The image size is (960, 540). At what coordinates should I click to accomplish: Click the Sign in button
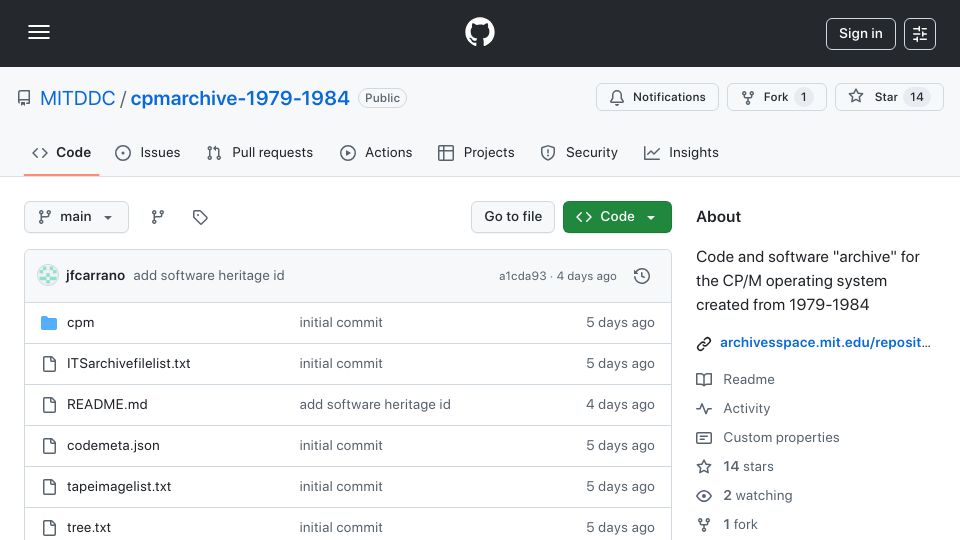(860, 34)
